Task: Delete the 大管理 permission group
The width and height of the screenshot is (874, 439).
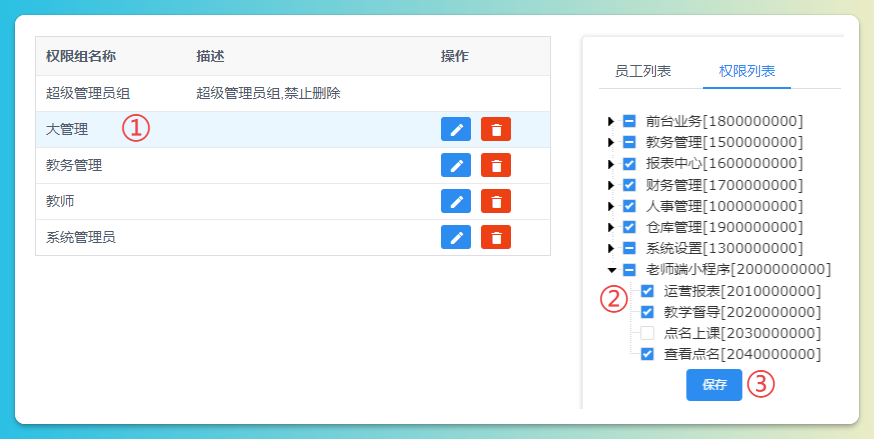Action: coord(496,129)
